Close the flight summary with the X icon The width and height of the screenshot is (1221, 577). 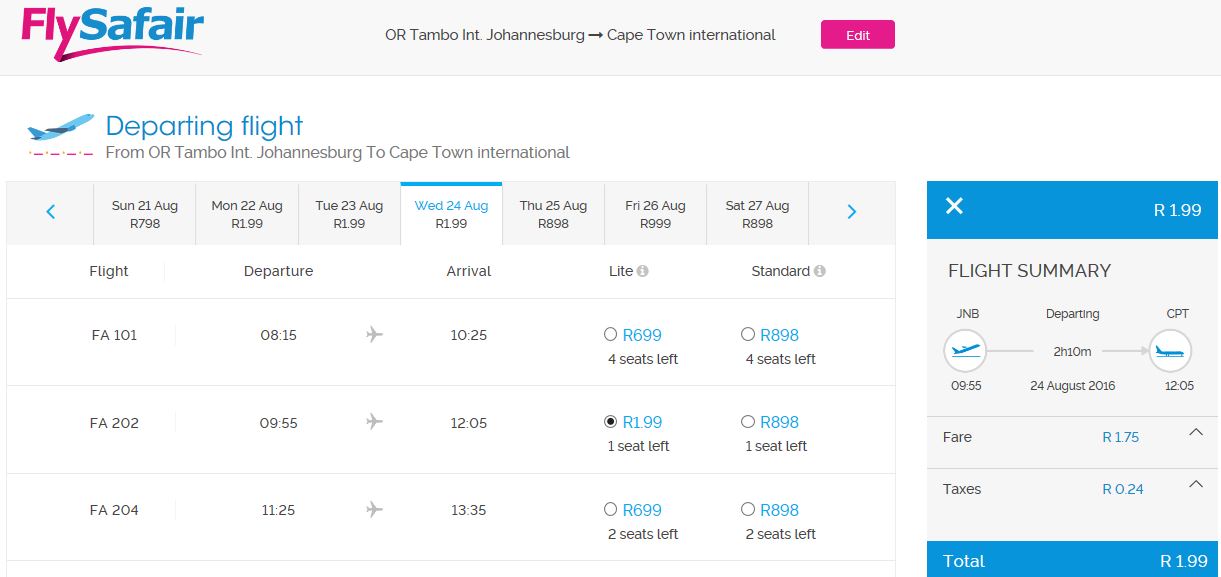point(955,206)
